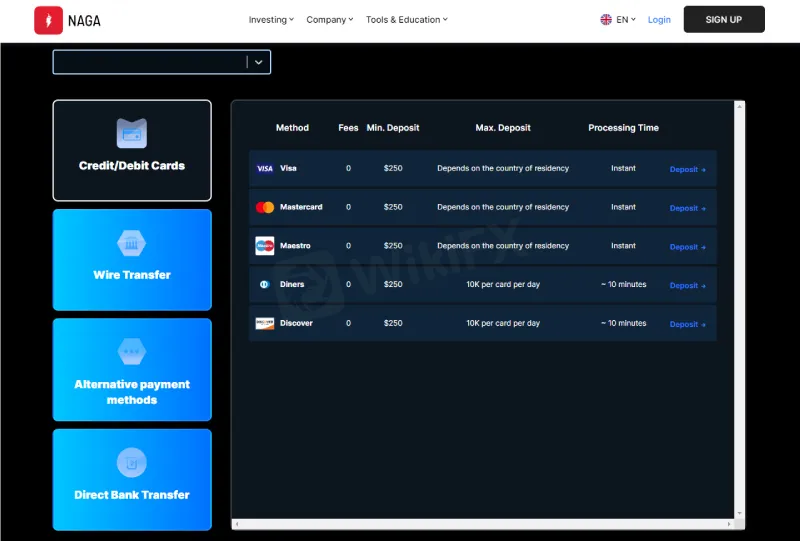Click Deposit link in the Mastercard row

(687, 208)
